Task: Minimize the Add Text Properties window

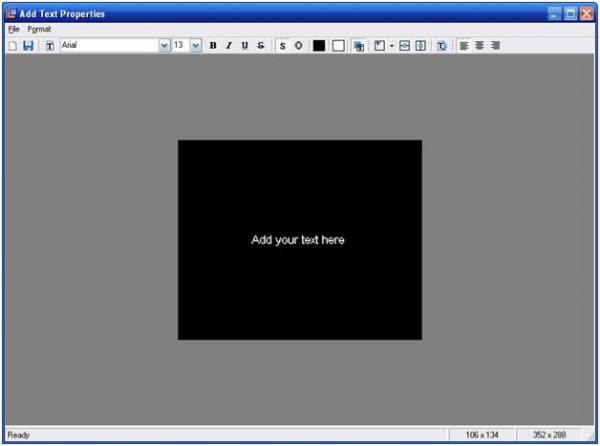Action: pyautogui.click(x=554, y=14)
